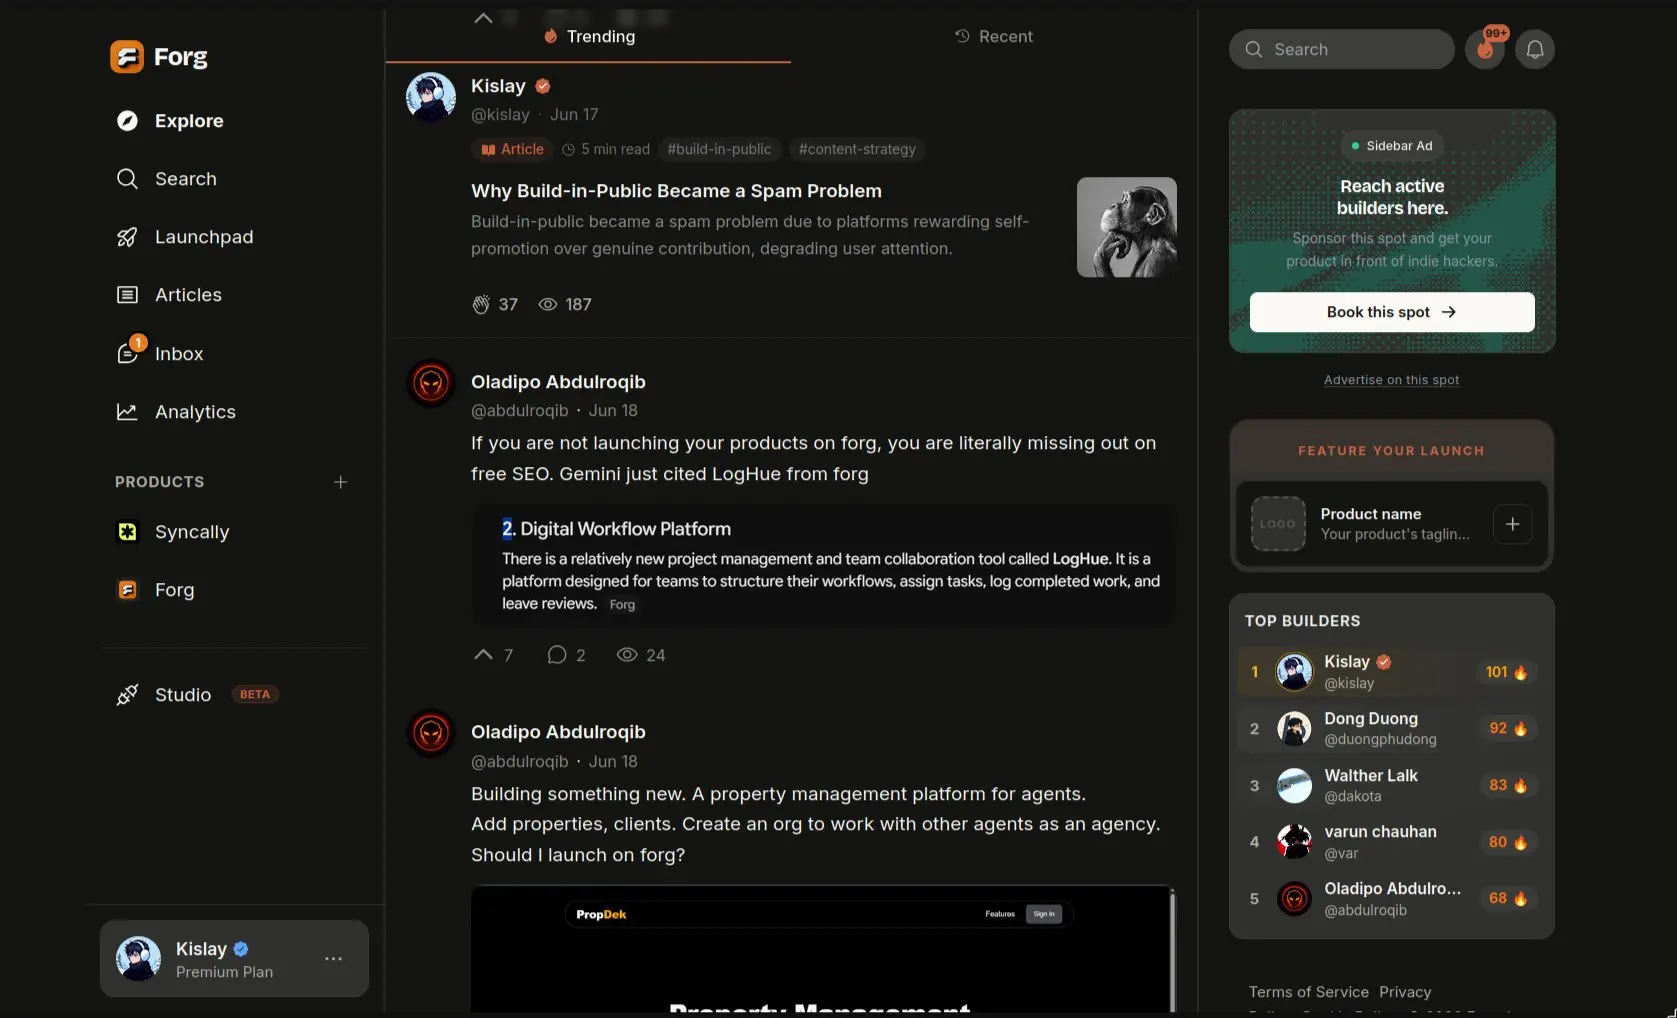Open the account options ellipsis menu
This screenshot has width=1677, height=1018.
coord(334,959)
